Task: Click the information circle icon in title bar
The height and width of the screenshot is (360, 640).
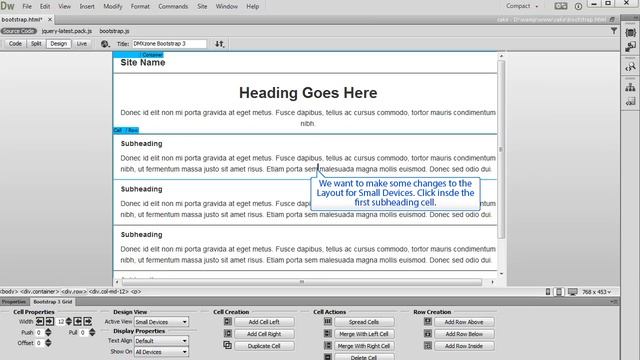Action: (x=578, y=6)
